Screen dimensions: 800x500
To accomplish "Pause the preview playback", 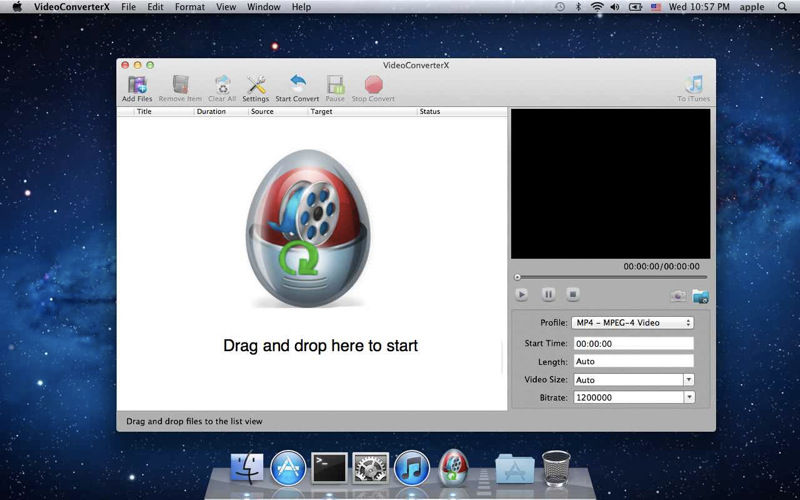I will pos(548,294).
